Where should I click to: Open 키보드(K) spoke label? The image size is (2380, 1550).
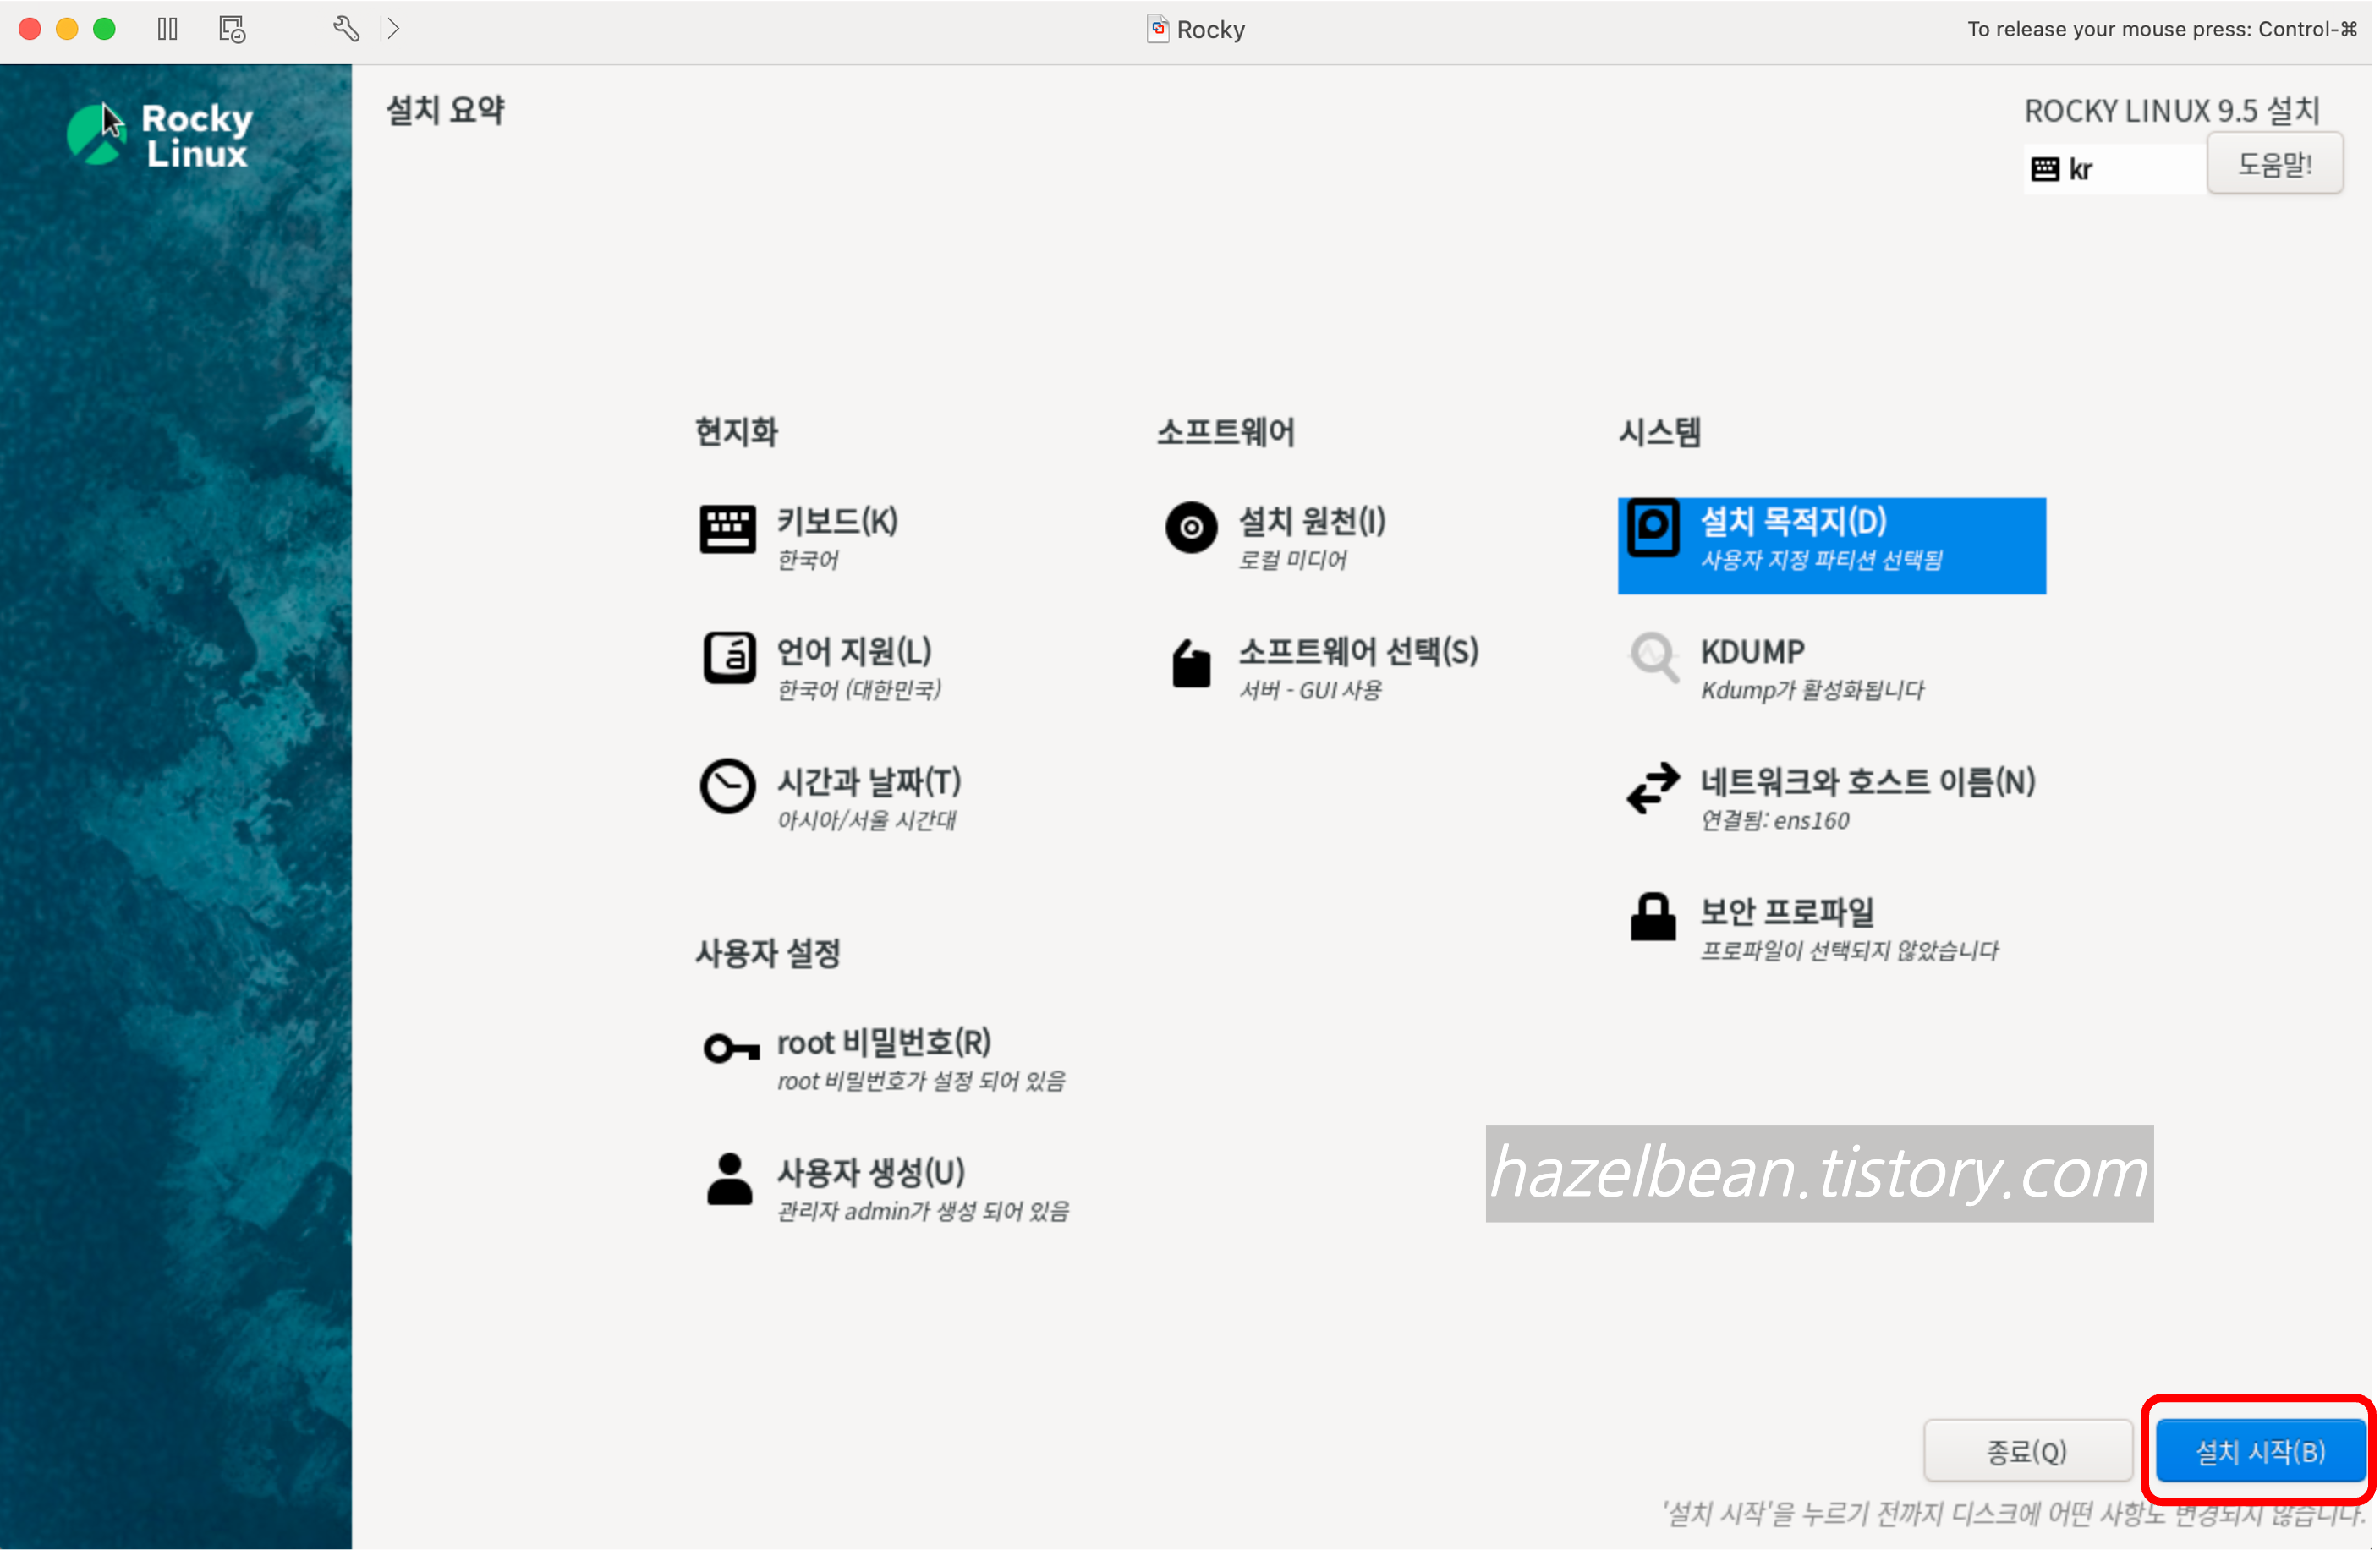(x=838, y=521)
